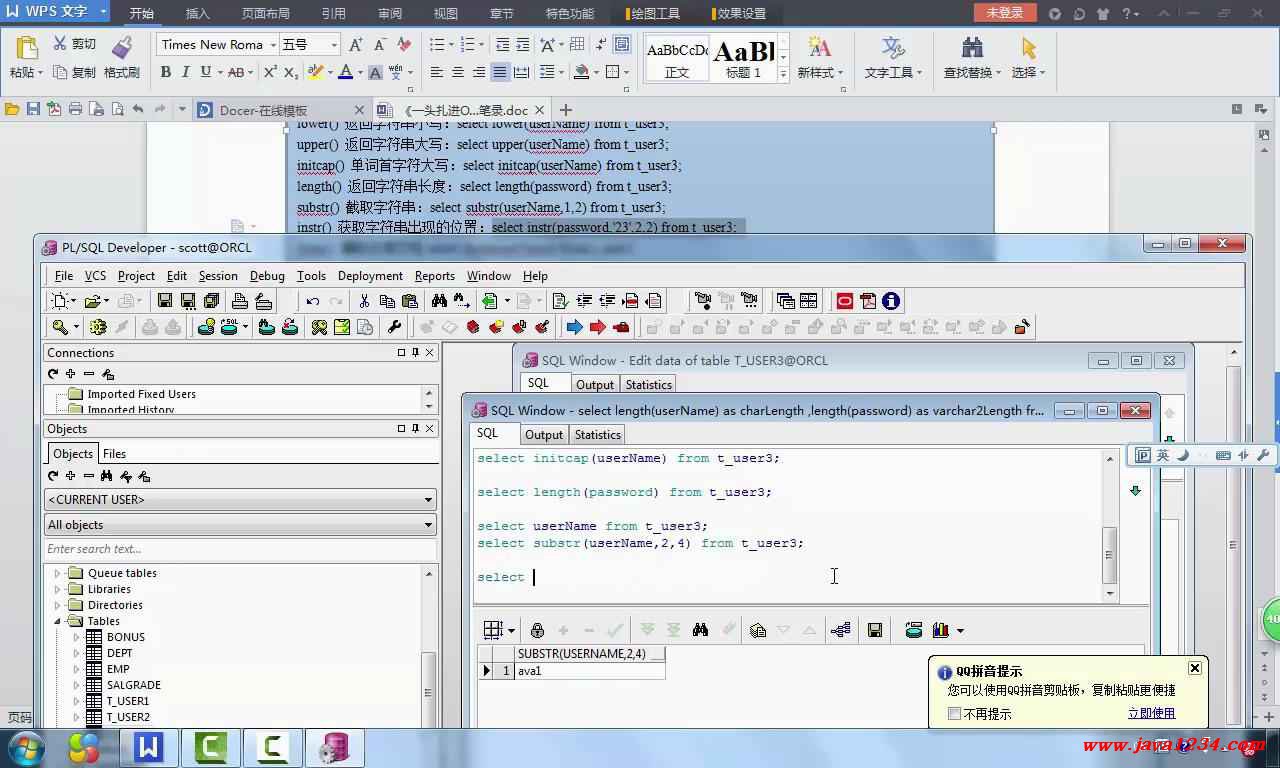The width and height of the screenshot is (1280, 768).
Task: Expand the Queue tables folder
Action: tap(57, 573)
